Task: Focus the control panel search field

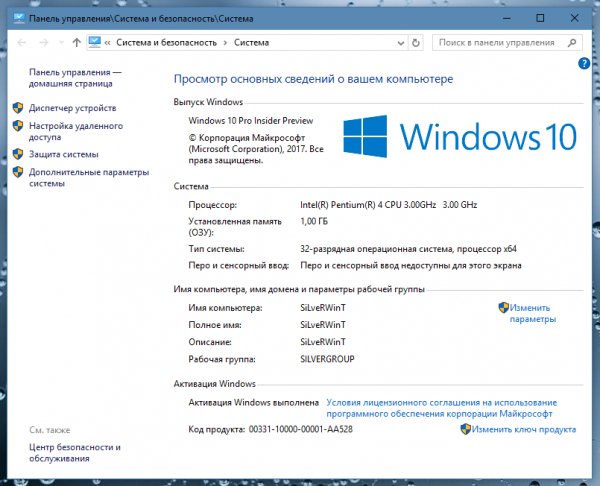Action: (507, 42)
